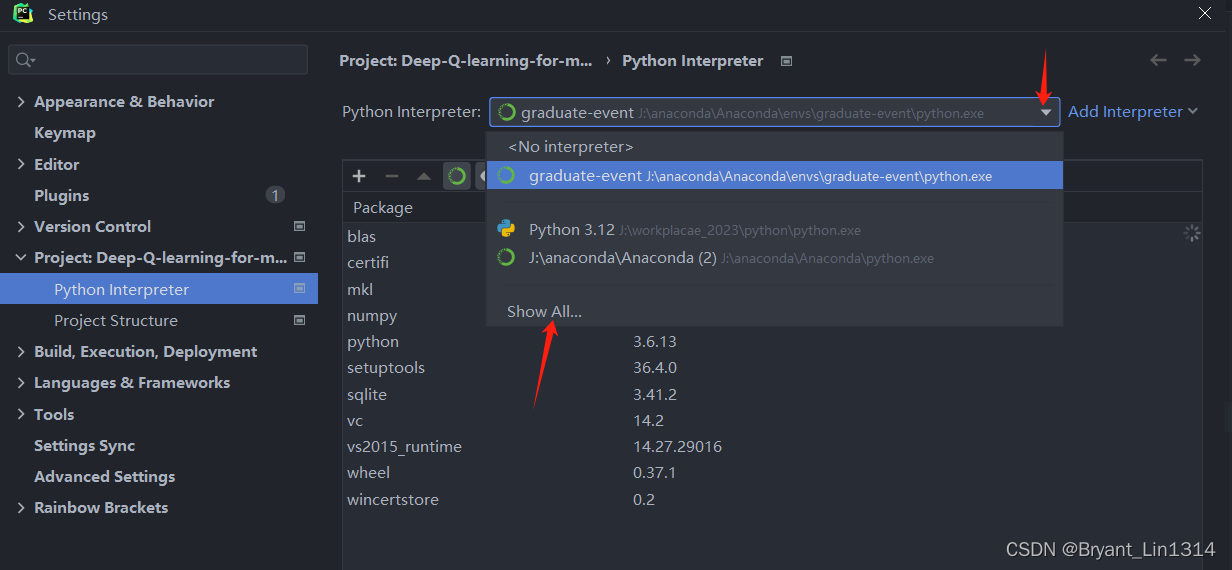Click the project-level icon on Project Structure row
This screenshot has width=1232, height=570.
[299, 321]
